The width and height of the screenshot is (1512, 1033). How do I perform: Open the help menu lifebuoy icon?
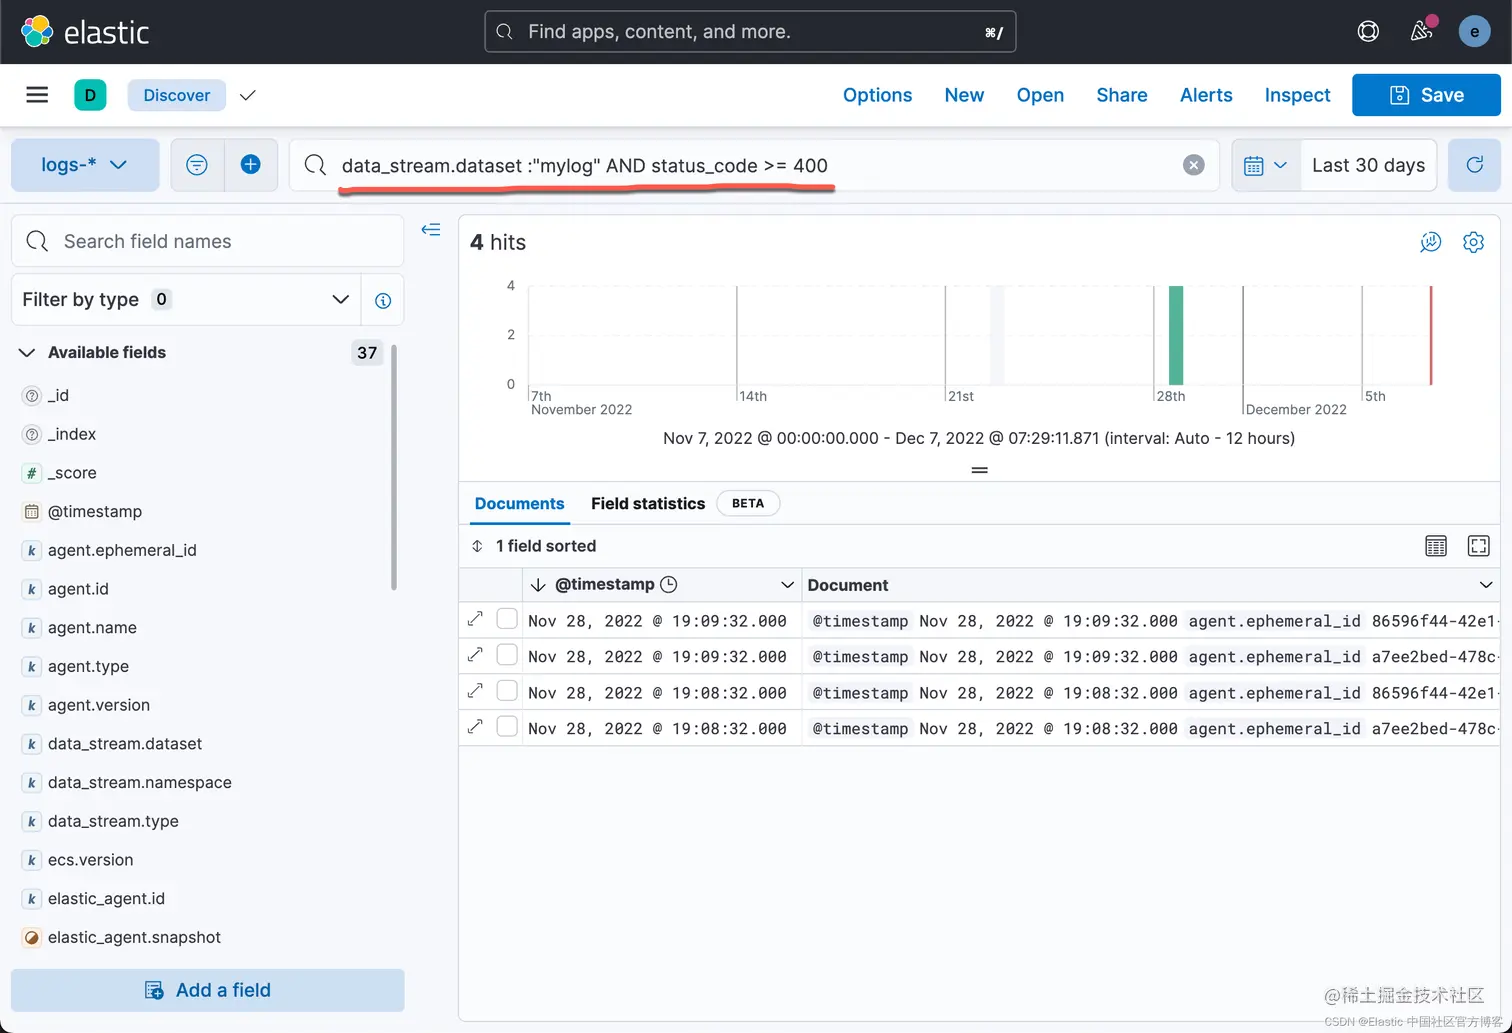pyautogui.click(x=1368, y=32)
